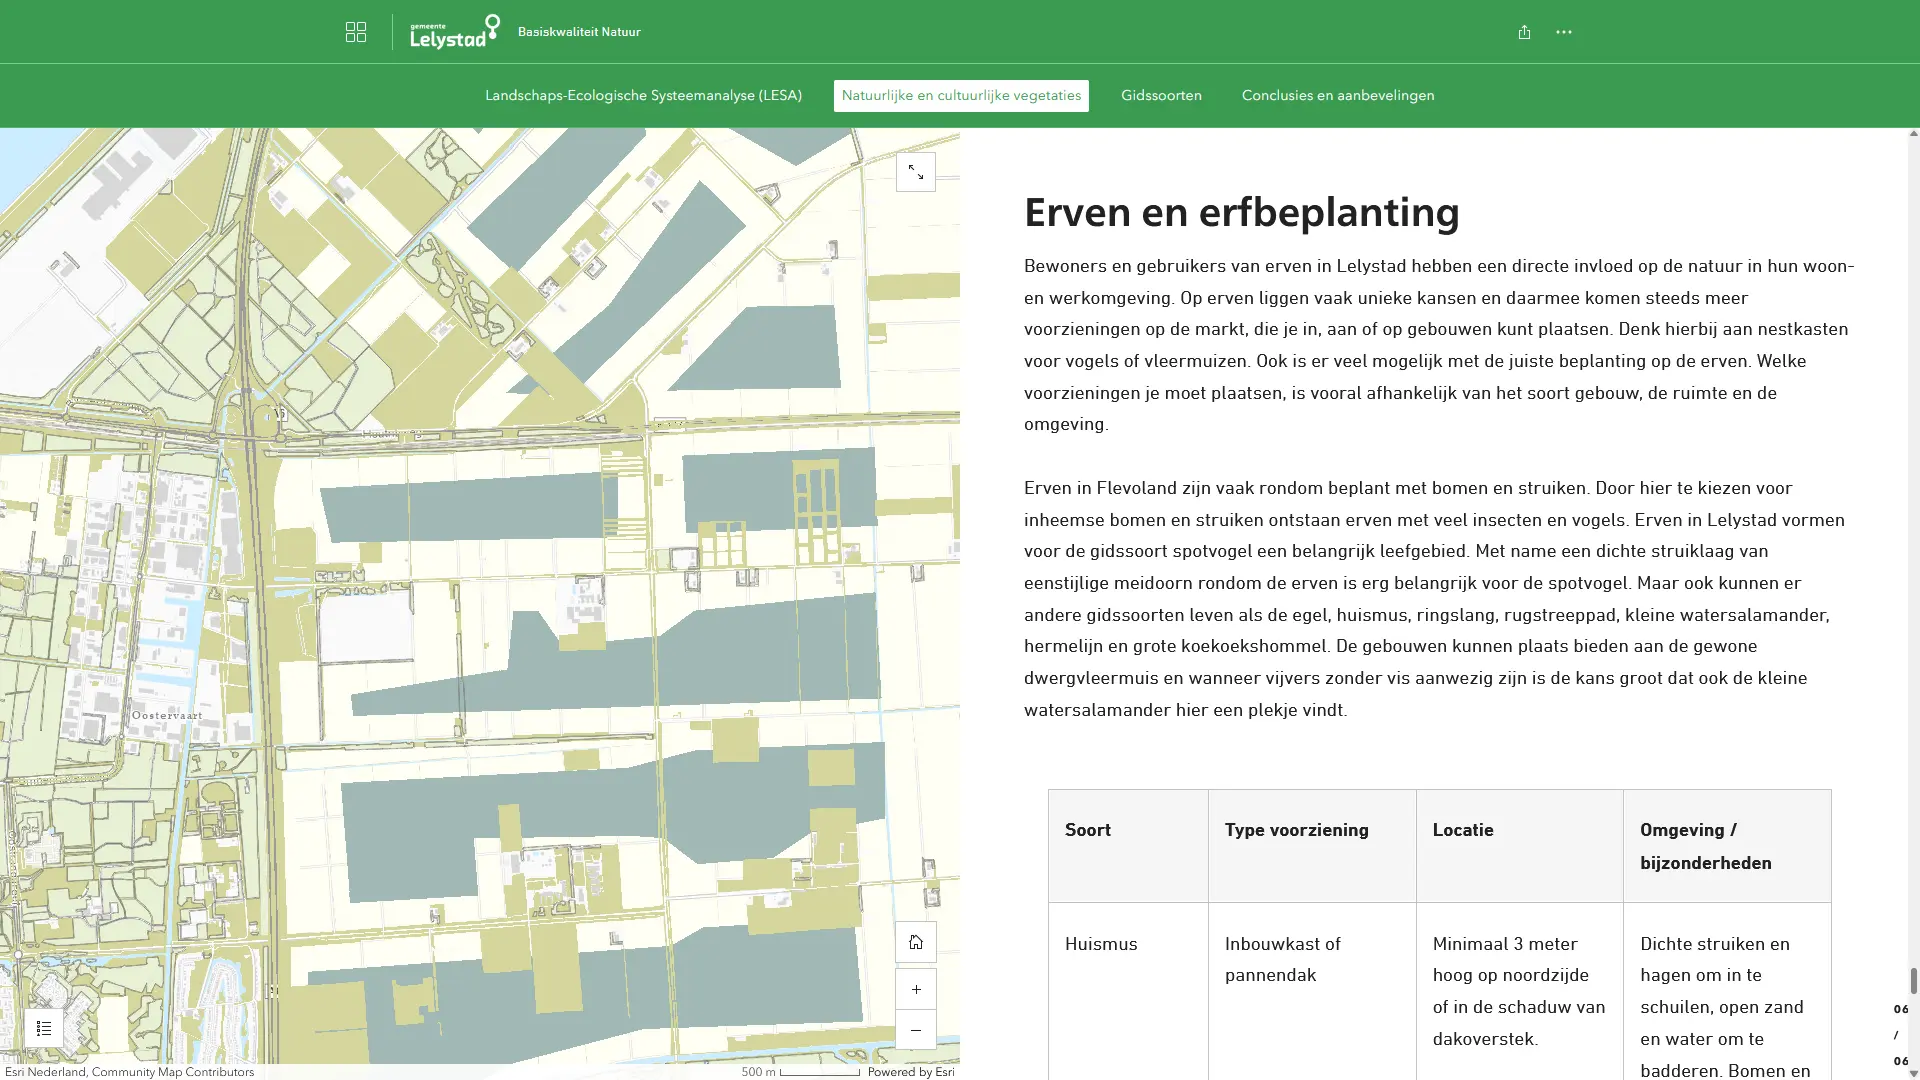Zoom in on the map
The height and width of the screenshot is (1080, 1920).
[x=915, y=989]
